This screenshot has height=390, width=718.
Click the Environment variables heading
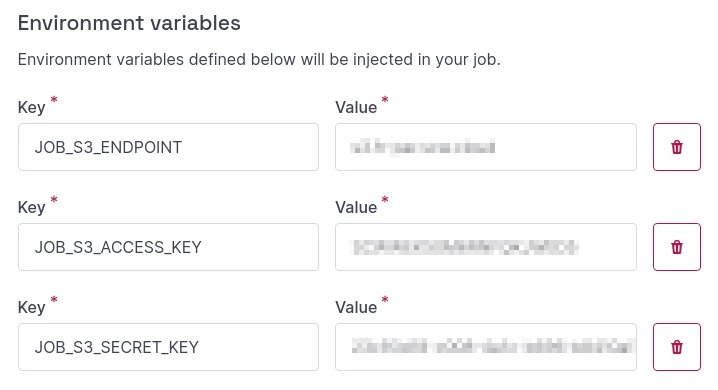coord(129,23)
